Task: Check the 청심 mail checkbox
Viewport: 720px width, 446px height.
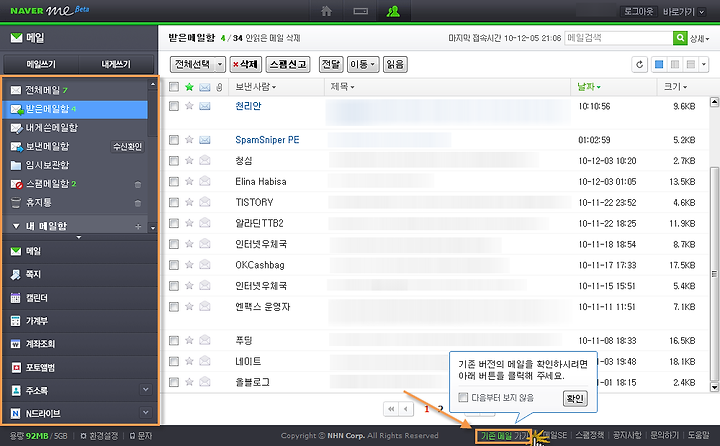Action: click(174, 160)
